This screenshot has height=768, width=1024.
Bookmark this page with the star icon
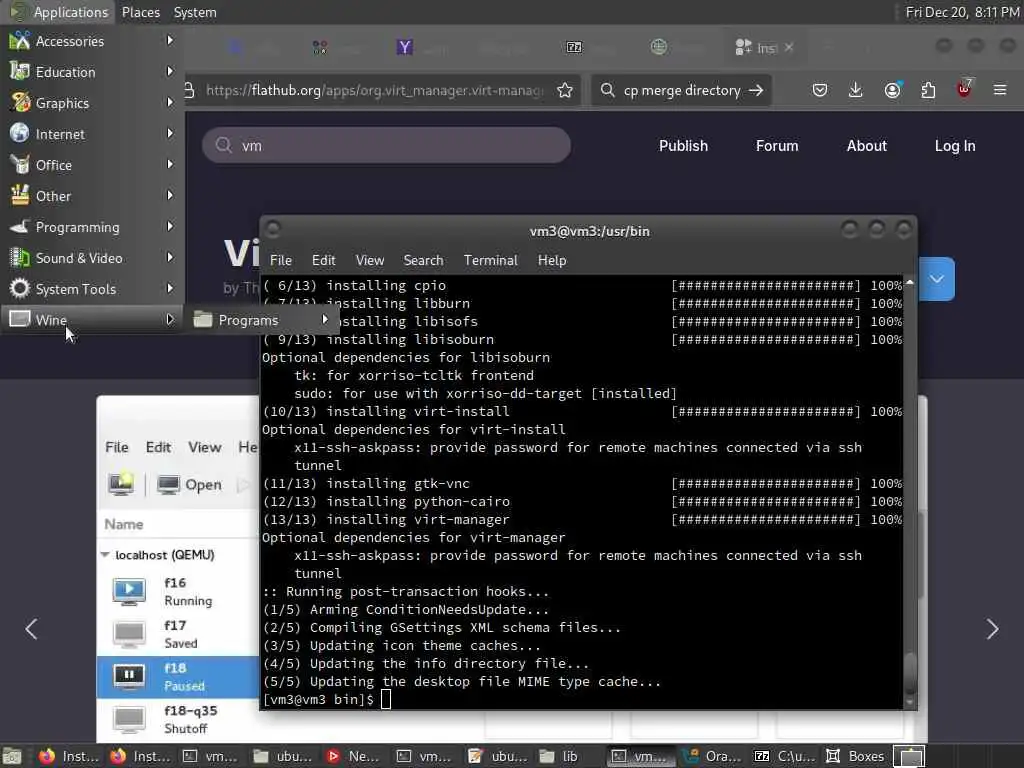[x=565, y=90]
